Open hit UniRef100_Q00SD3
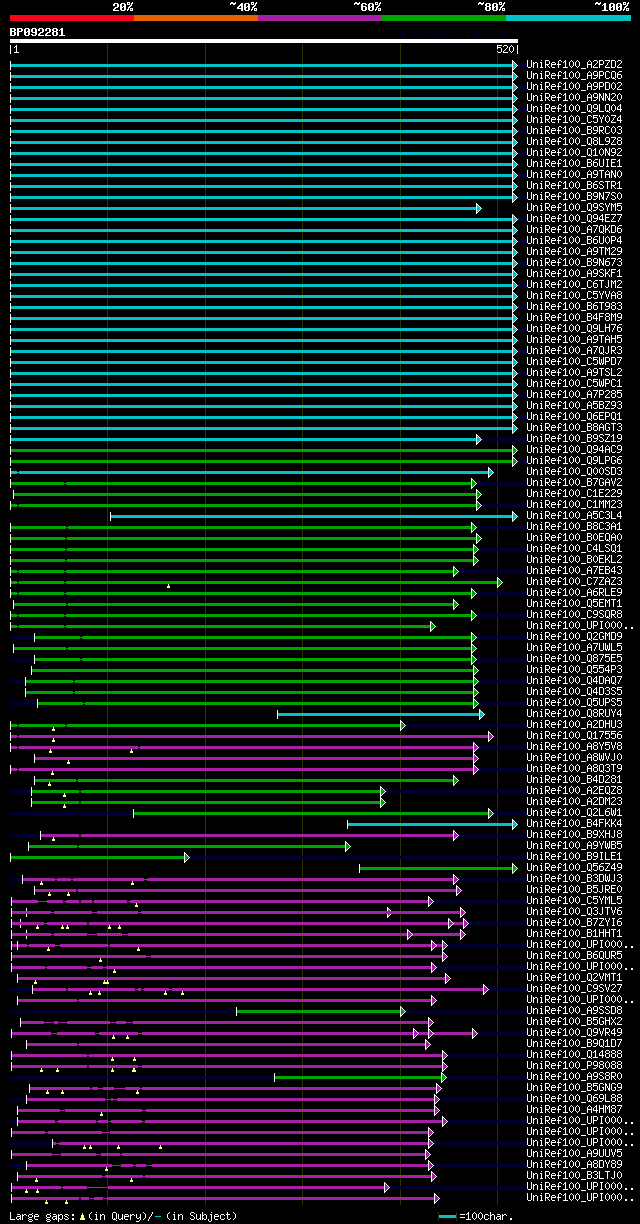 pos(574,472)
